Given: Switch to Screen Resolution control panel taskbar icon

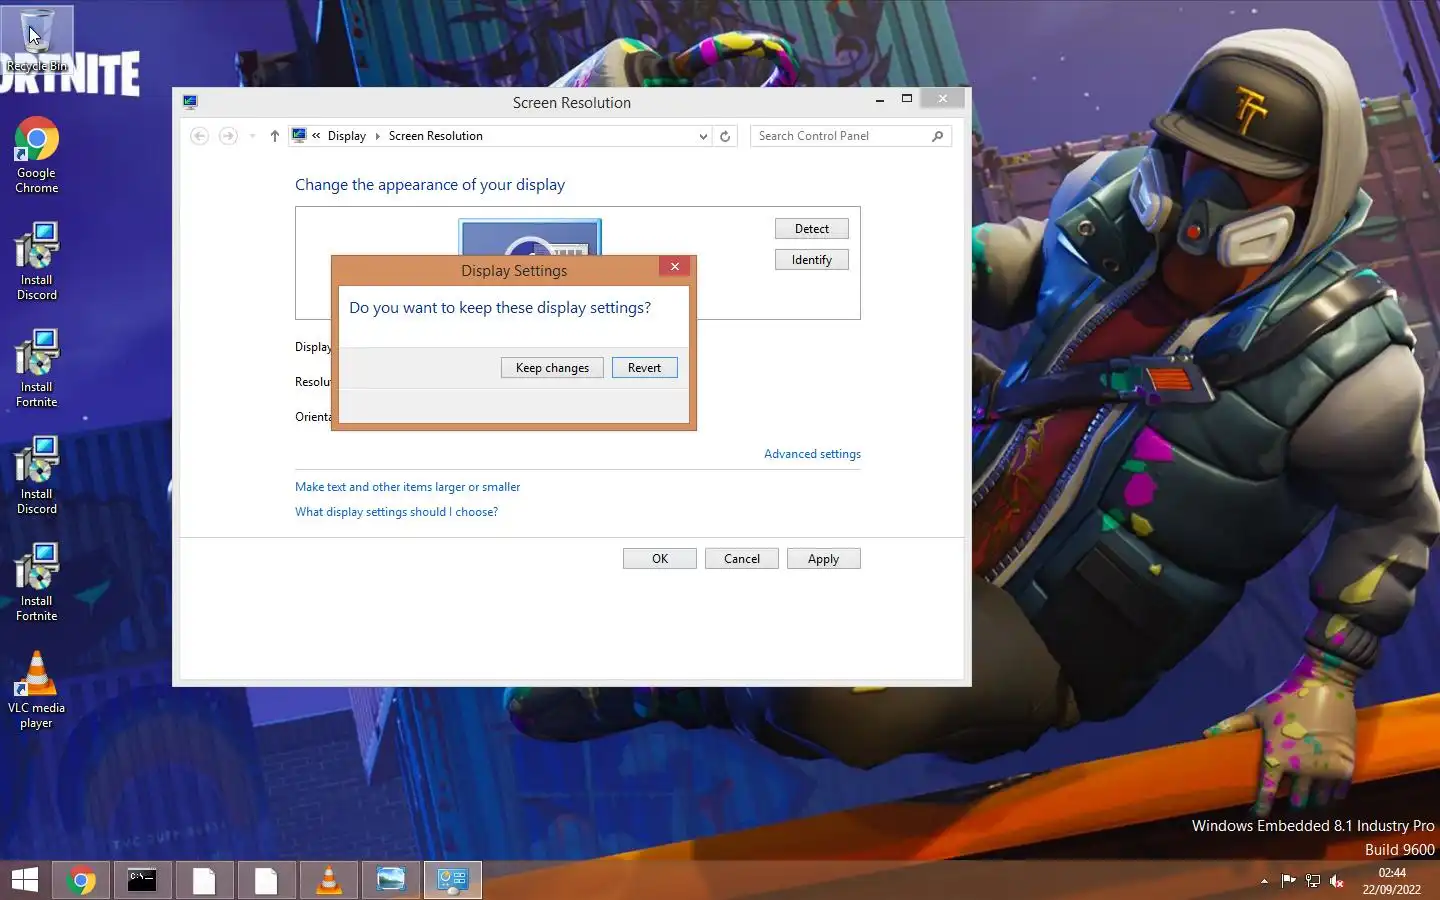Looking at the screenshot, I should pyautogui.click(x=452, y=880).
